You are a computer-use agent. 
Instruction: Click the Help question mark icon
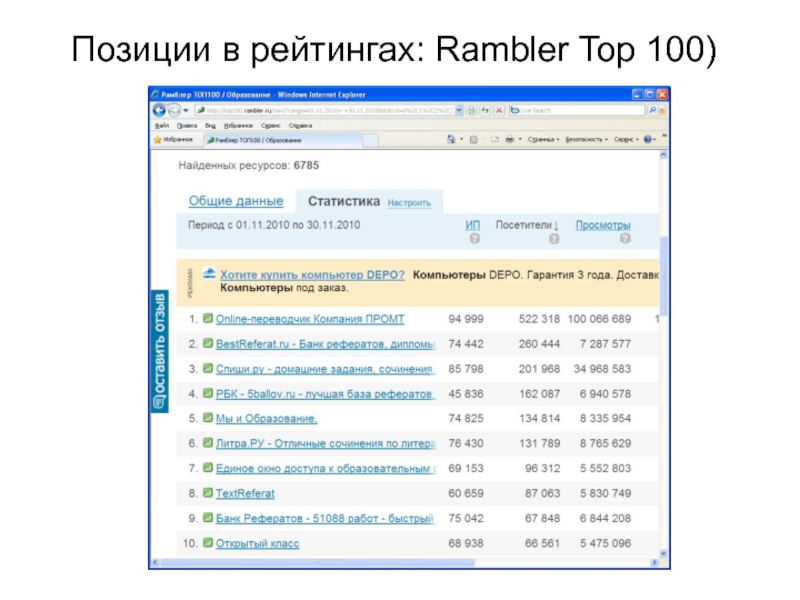click(647, 139)
